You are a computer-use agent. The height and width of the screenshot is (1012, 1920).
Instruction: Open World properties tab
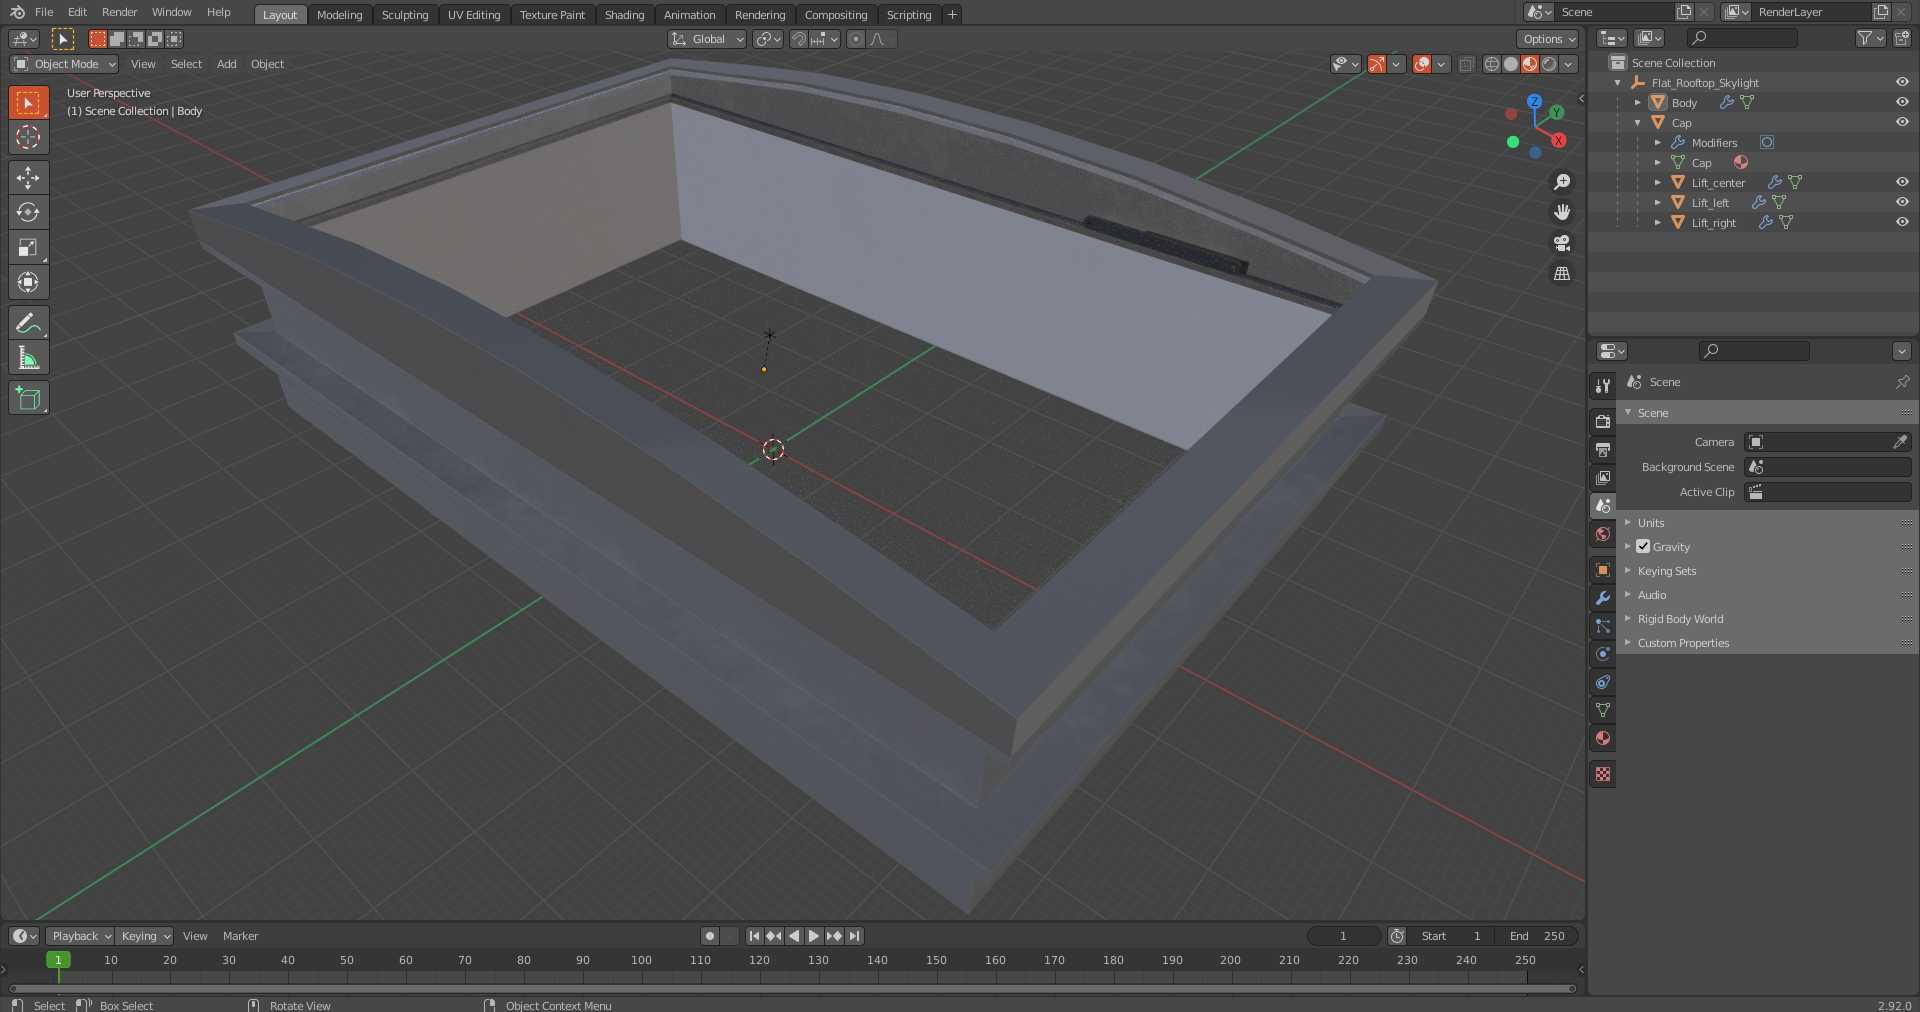pyautogui.click(x=1603, y=534)
